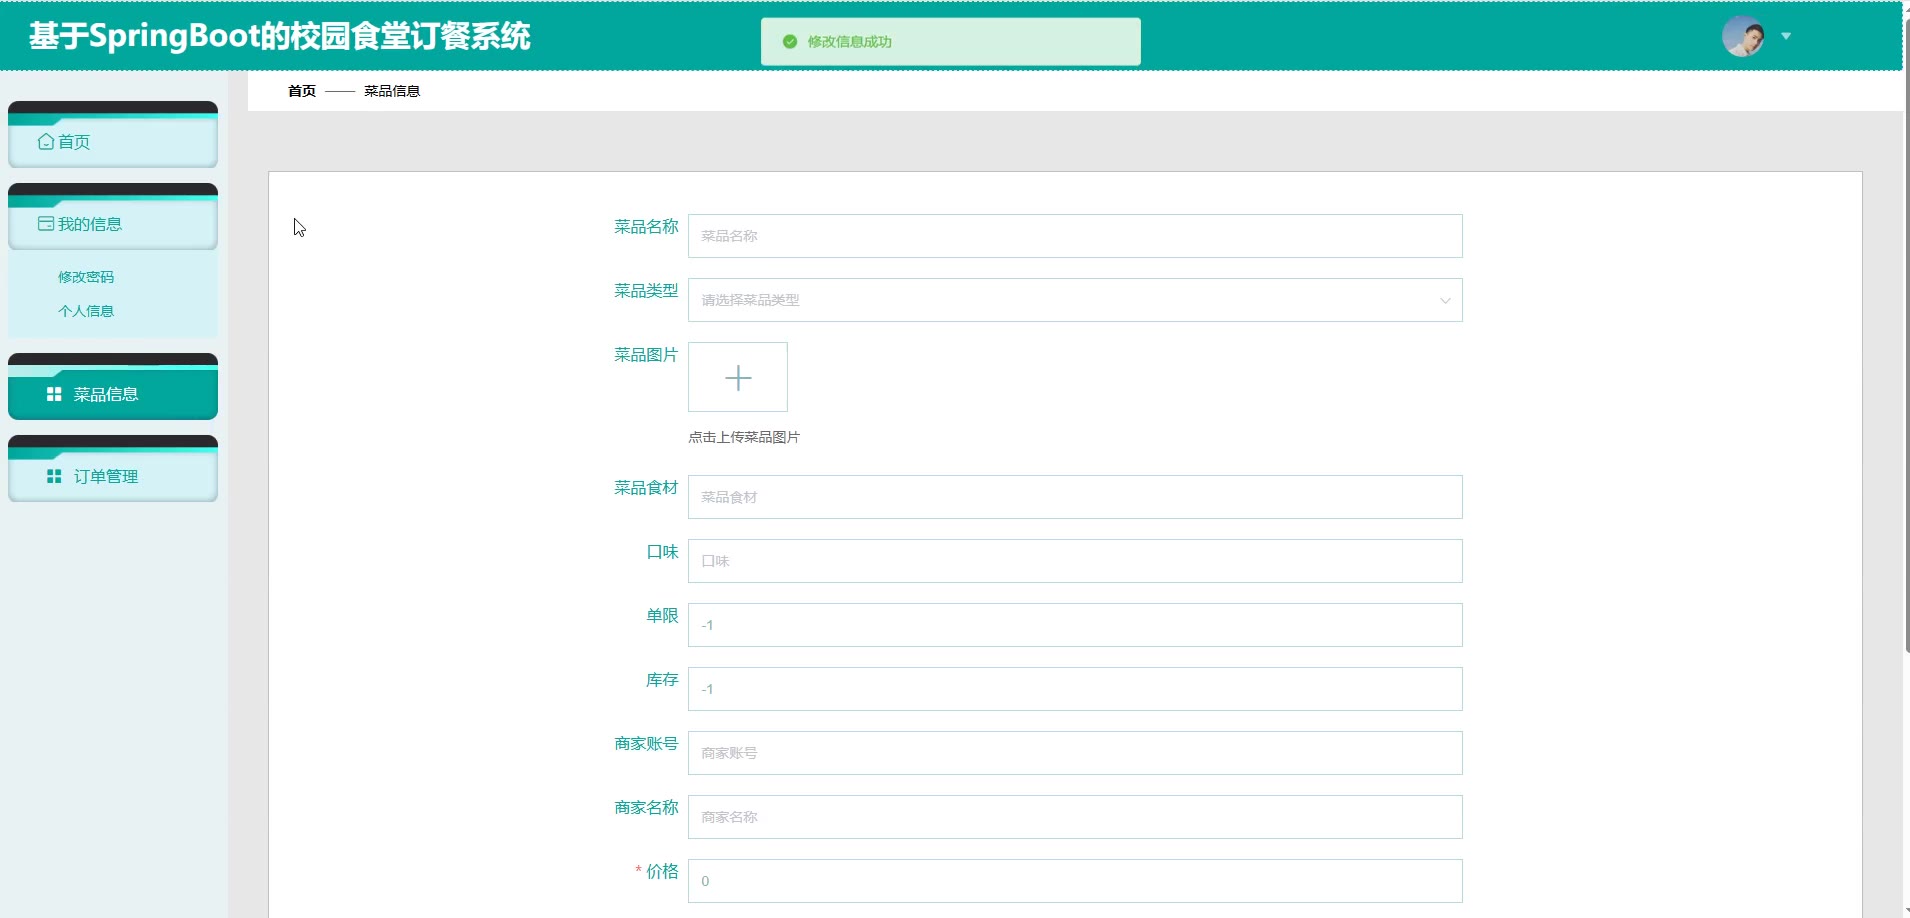Image resolution: width=1910 pixels, height=918 pixels.
Task: Click the system title 基于SpringBoot的校园食堂订餐系统
Action: click(280, 36)
